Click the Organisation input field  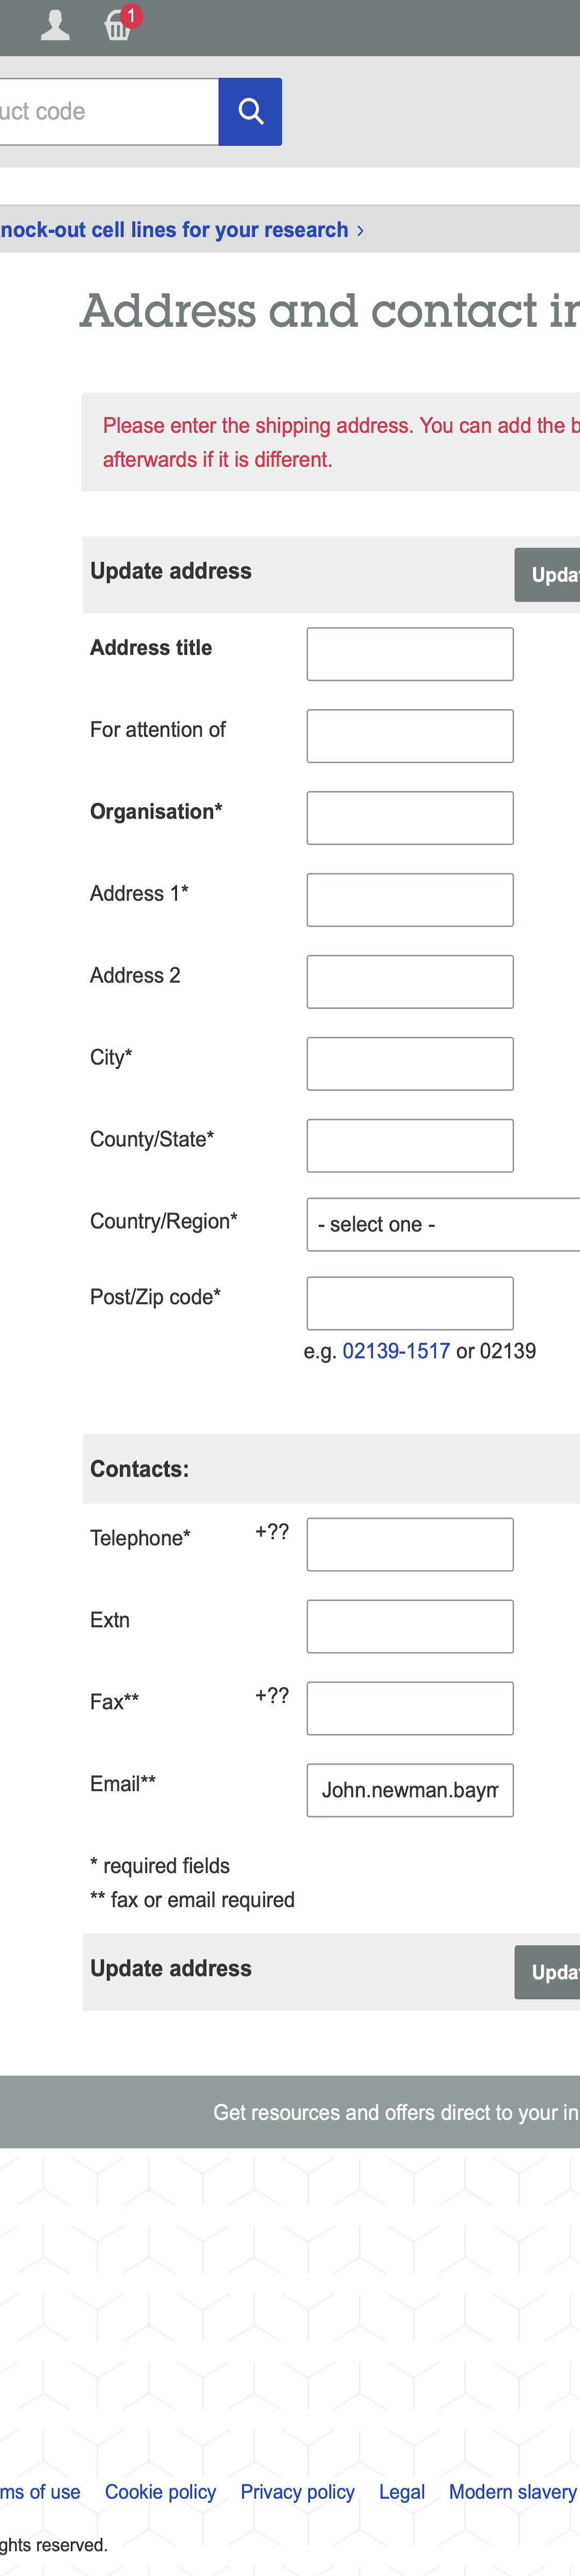(409, 817)
